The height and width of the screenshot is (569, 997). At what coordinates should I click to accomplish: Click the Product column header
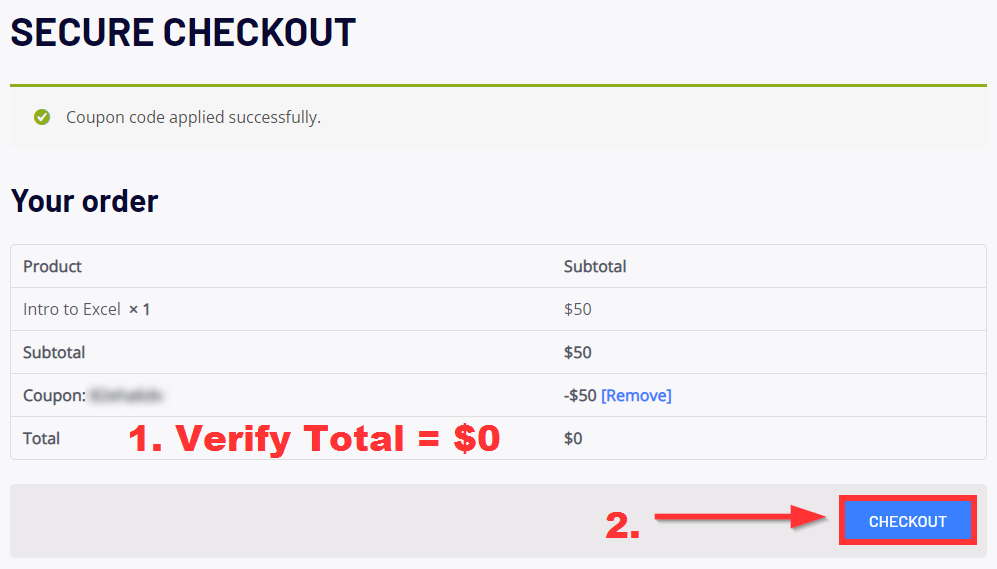(x=52, y=266)
